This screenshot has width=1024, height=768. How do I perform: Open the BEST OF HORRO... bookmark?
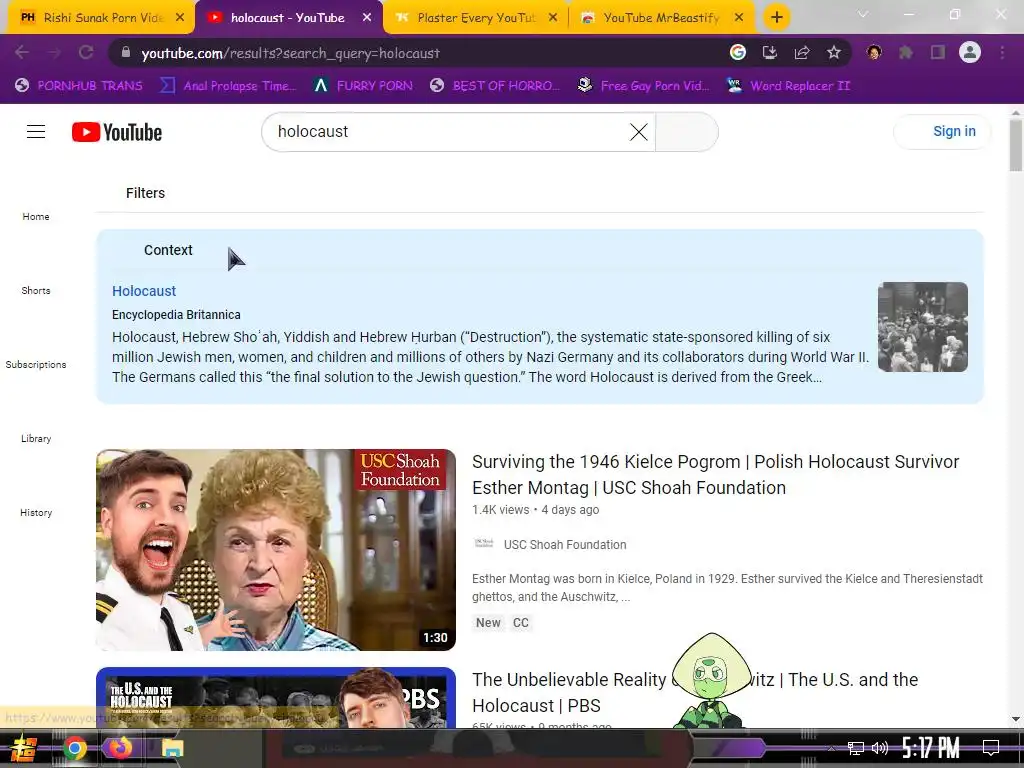(495, 86)
